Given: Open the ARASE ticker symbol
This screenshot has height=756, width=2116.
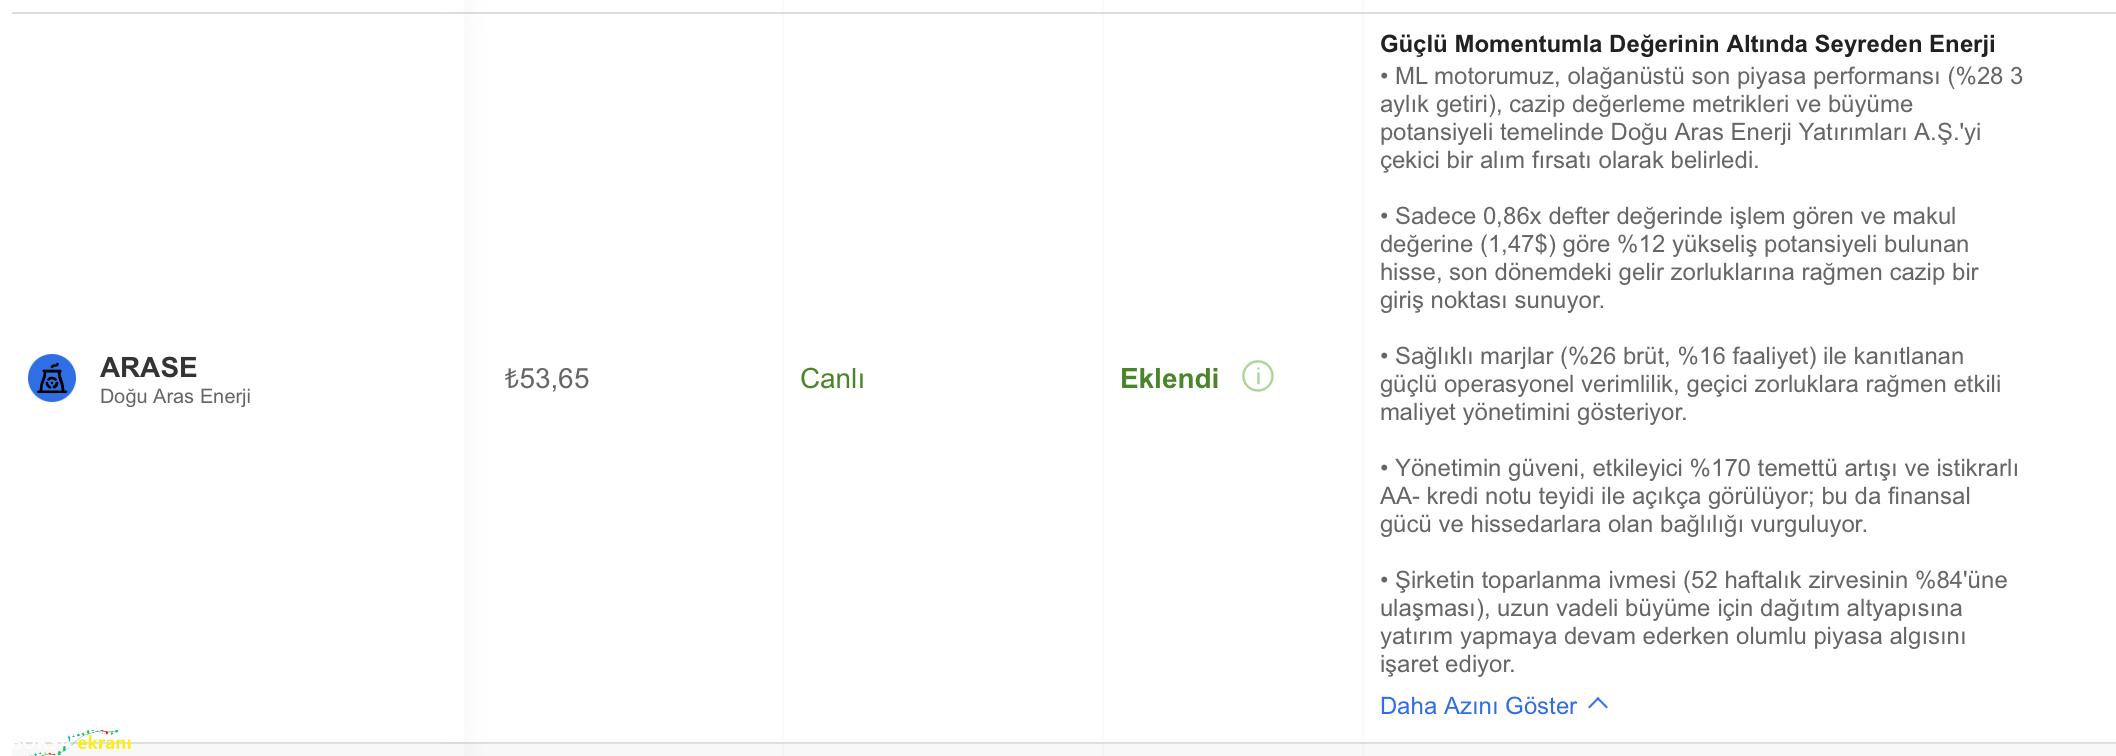Looking at the screenshot, I should [x=148, y=367].
